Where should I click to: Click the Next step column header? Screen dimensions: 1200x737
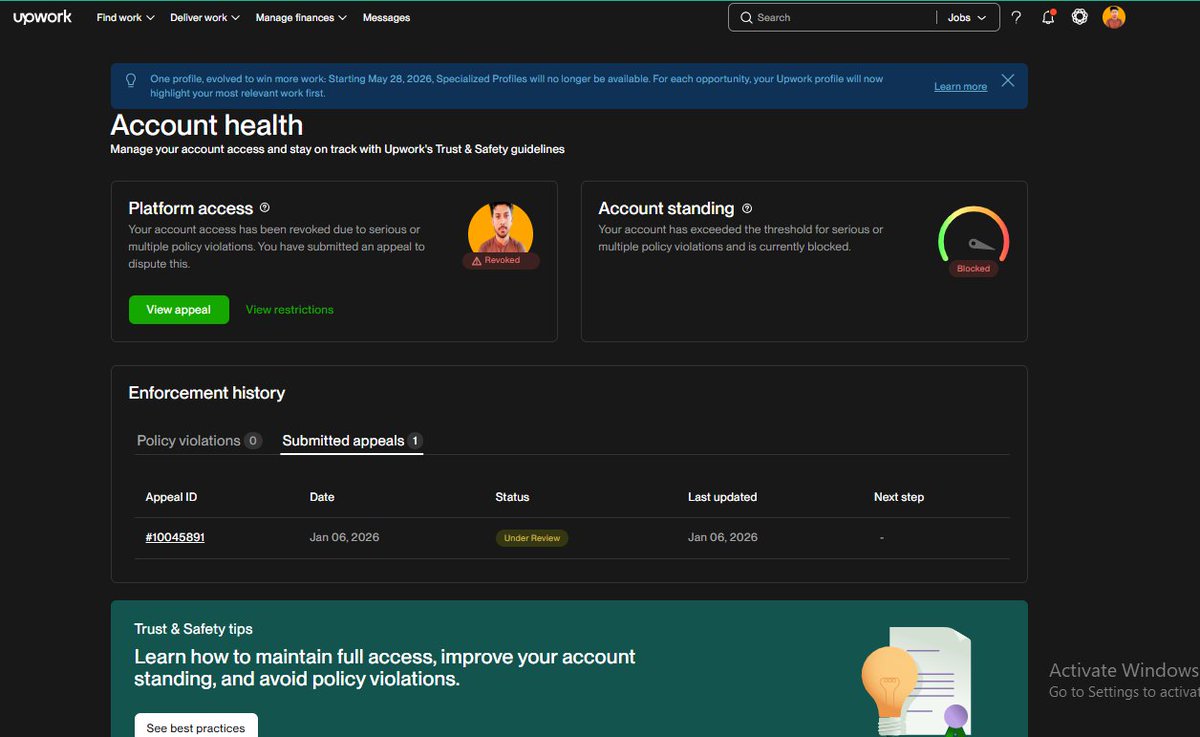coord(899,497)
